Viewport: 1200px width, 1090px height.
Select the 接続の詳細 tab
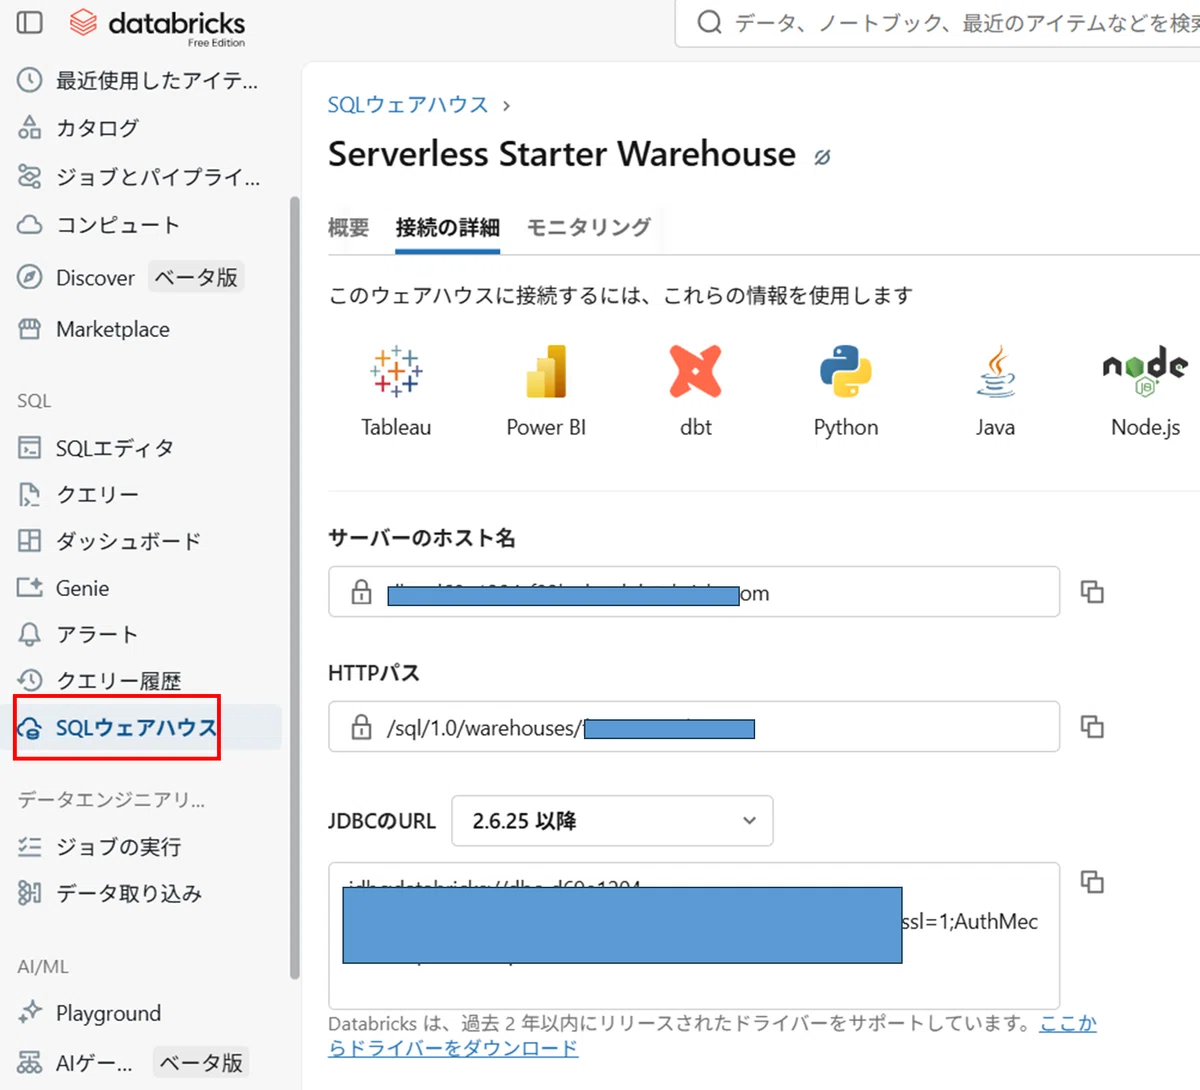[x=448, y=228]
